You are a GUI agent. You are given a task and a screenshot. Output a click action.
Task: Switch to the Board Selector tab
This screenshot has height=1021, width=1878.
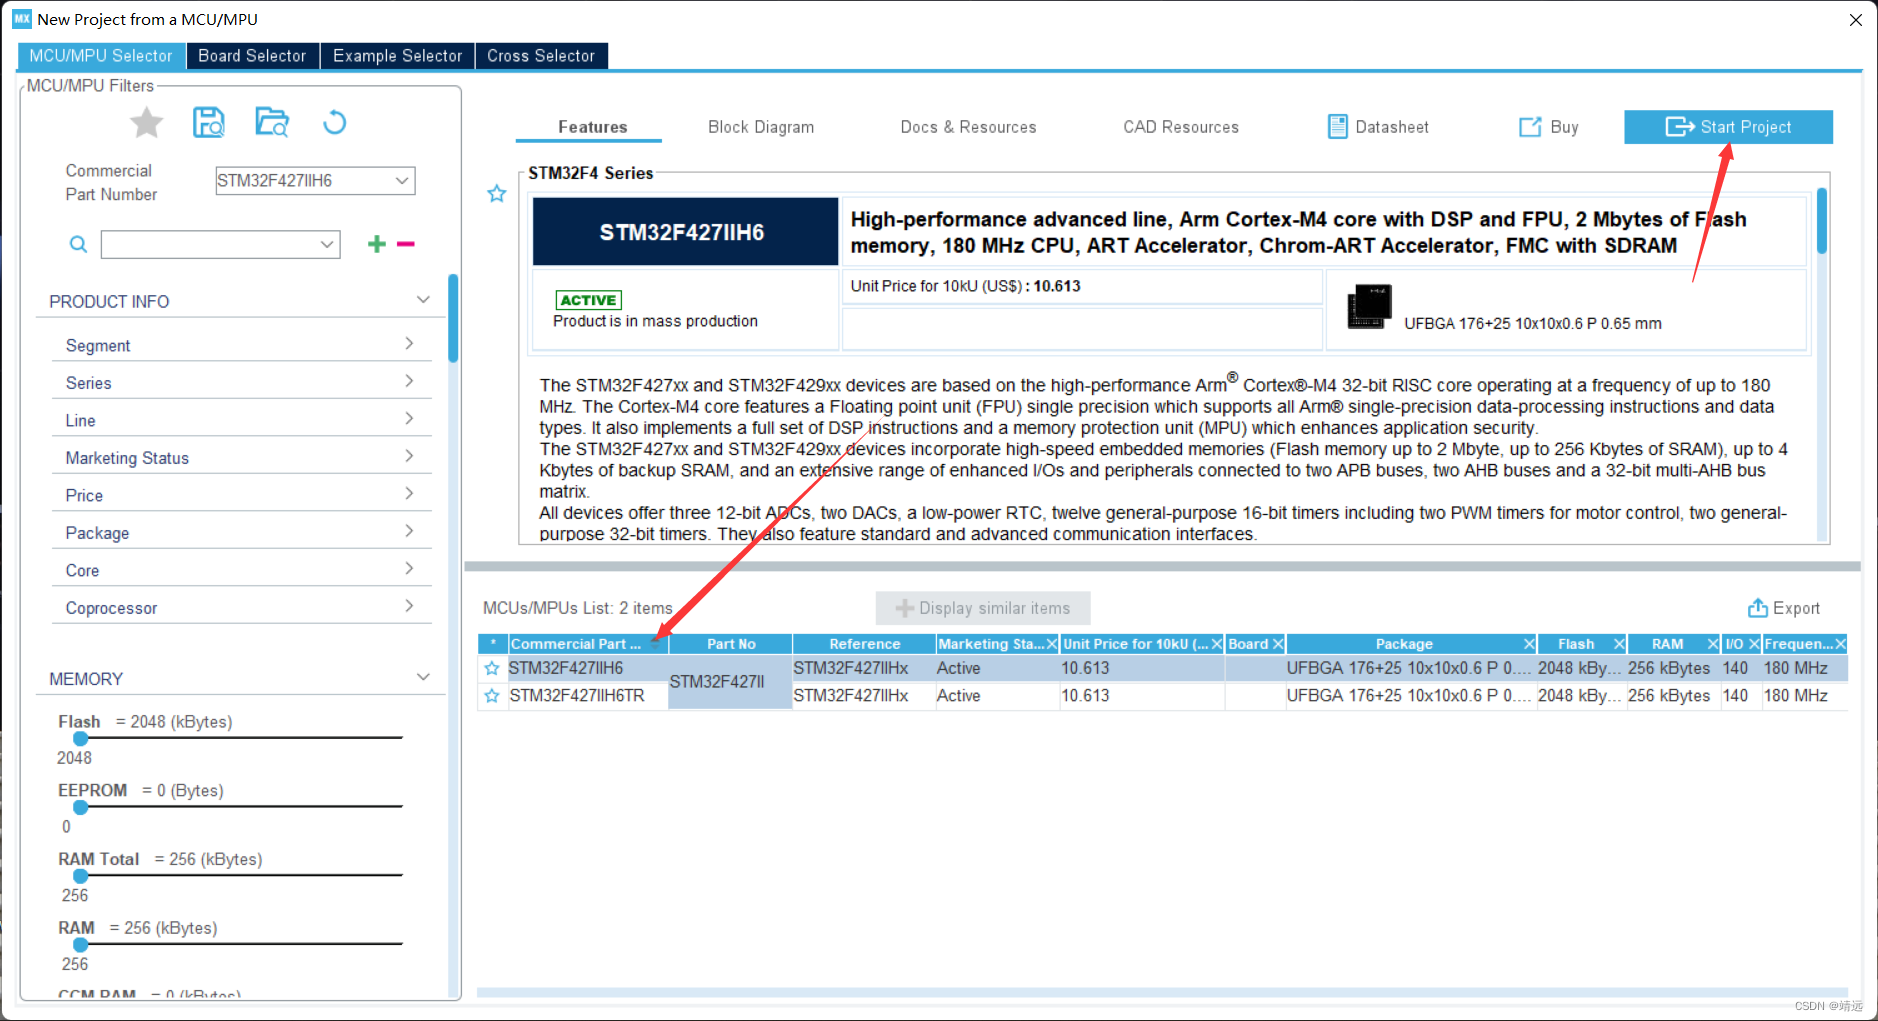click(252, 56)
